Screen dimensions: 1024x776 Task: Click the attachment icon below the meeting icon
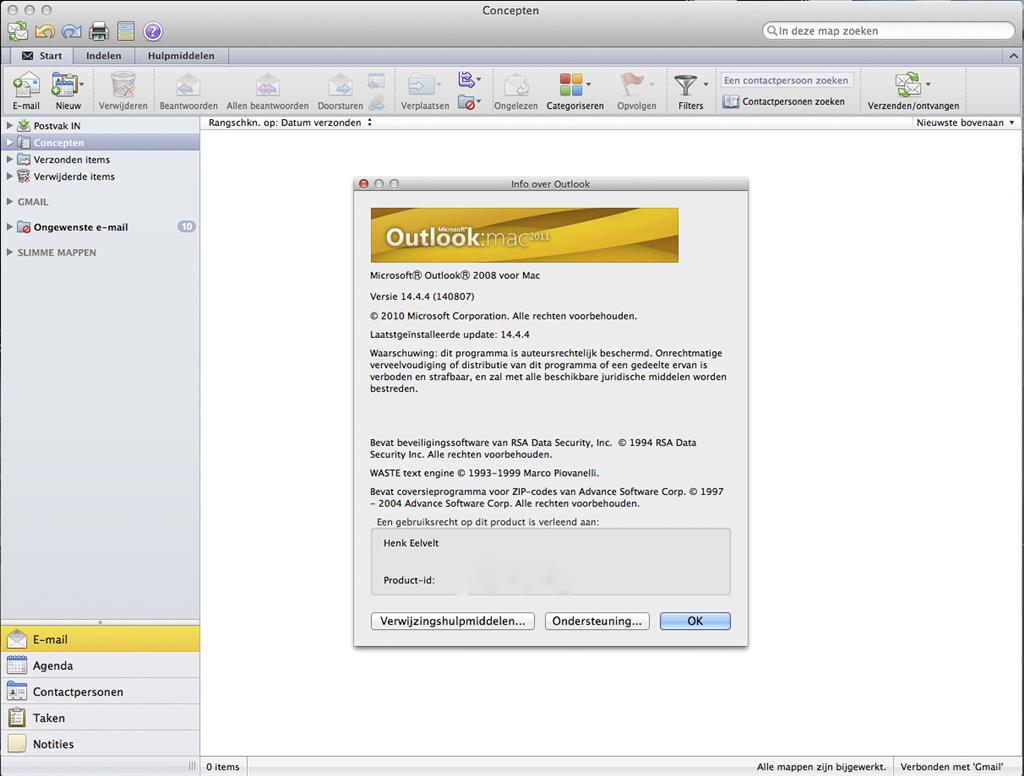(376, 103)
